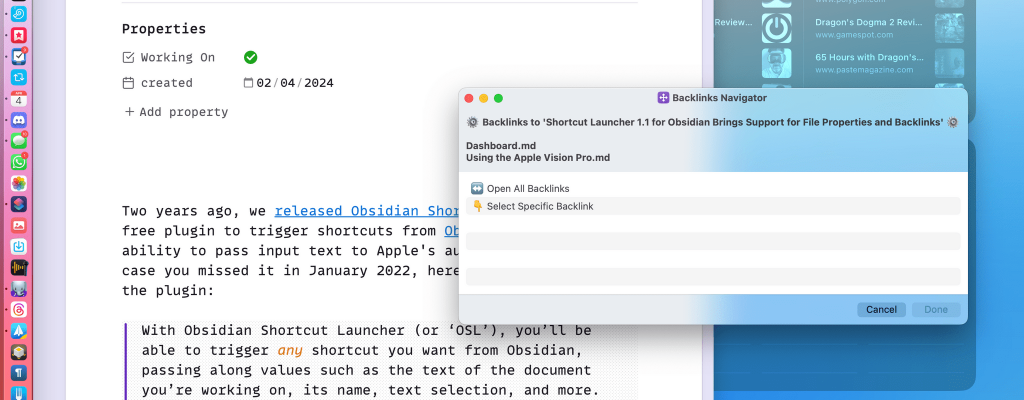Select Open All Backlinks option
Screen dimensions: 1024x400
527,188
